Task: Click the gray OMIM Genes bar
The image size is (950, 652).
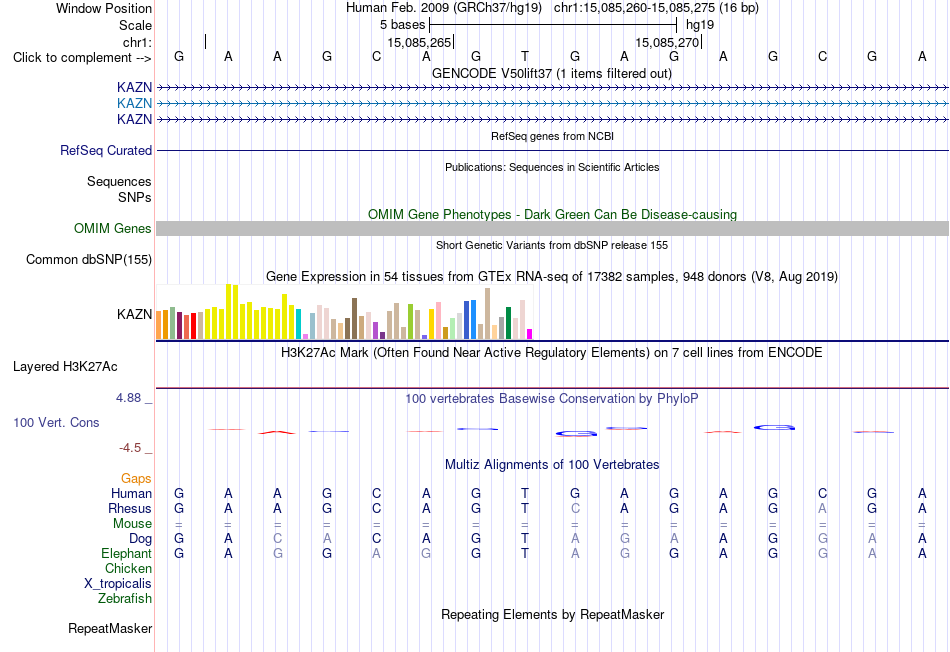Action: [553, 228]
